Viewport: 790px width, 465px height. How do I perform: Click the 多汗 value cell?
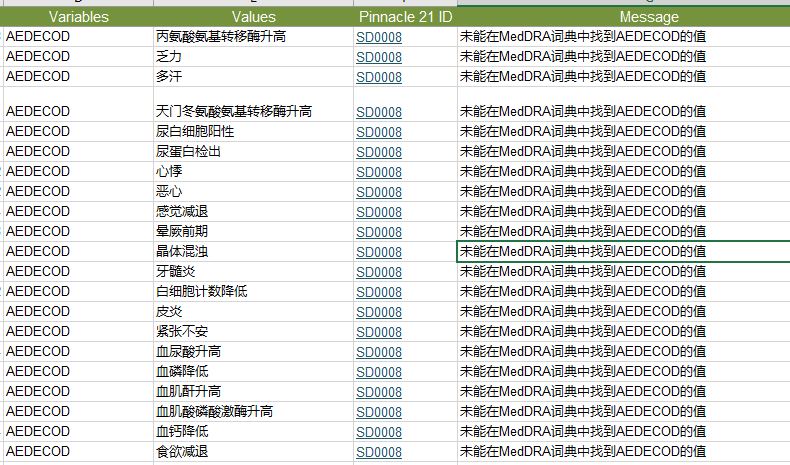[x=253, y=77]
